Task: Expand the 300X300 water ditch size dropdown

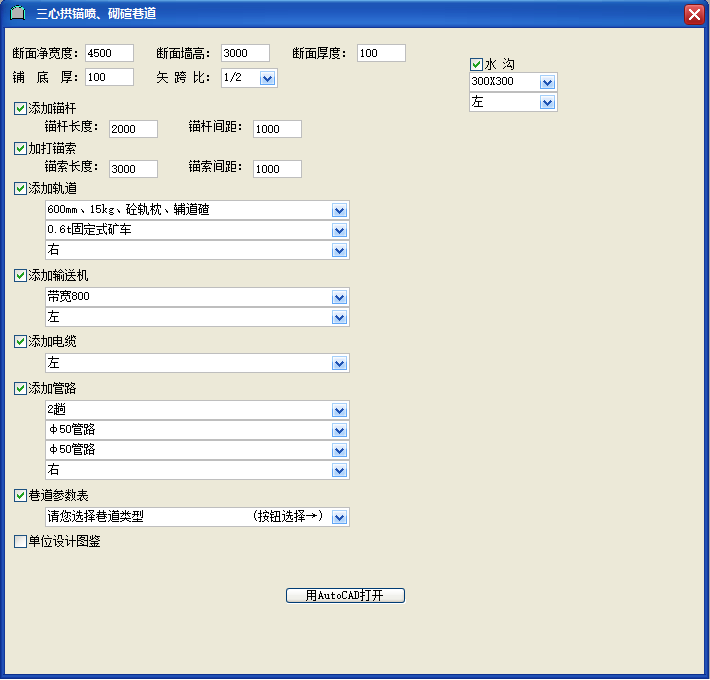Action: 547,82
